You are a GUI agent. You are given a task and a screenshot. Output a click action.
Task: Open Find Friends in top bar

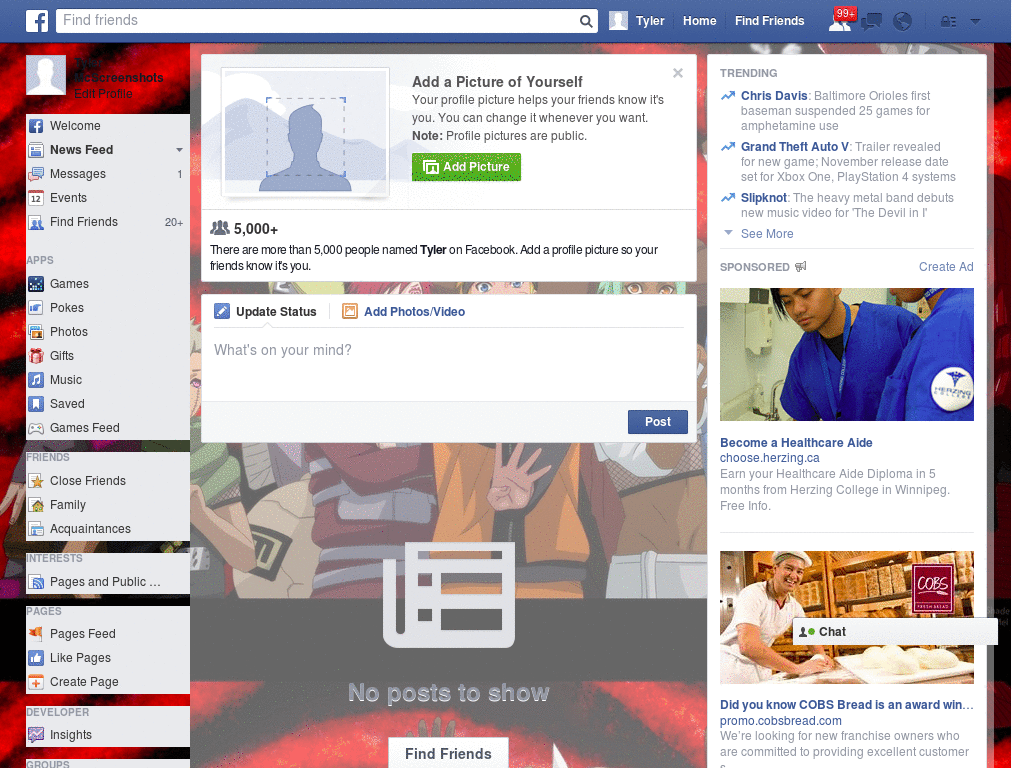[x=769, y=21]
